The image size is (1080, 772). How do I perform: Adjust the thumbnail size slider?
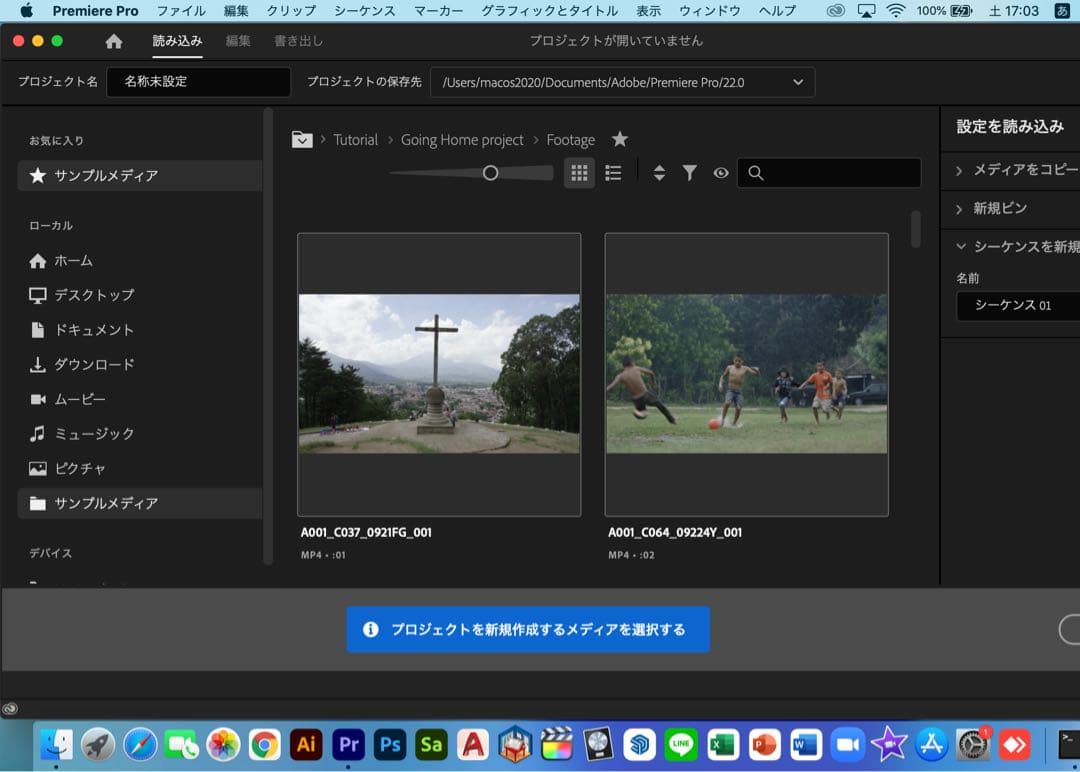click(x=490, y=173)
